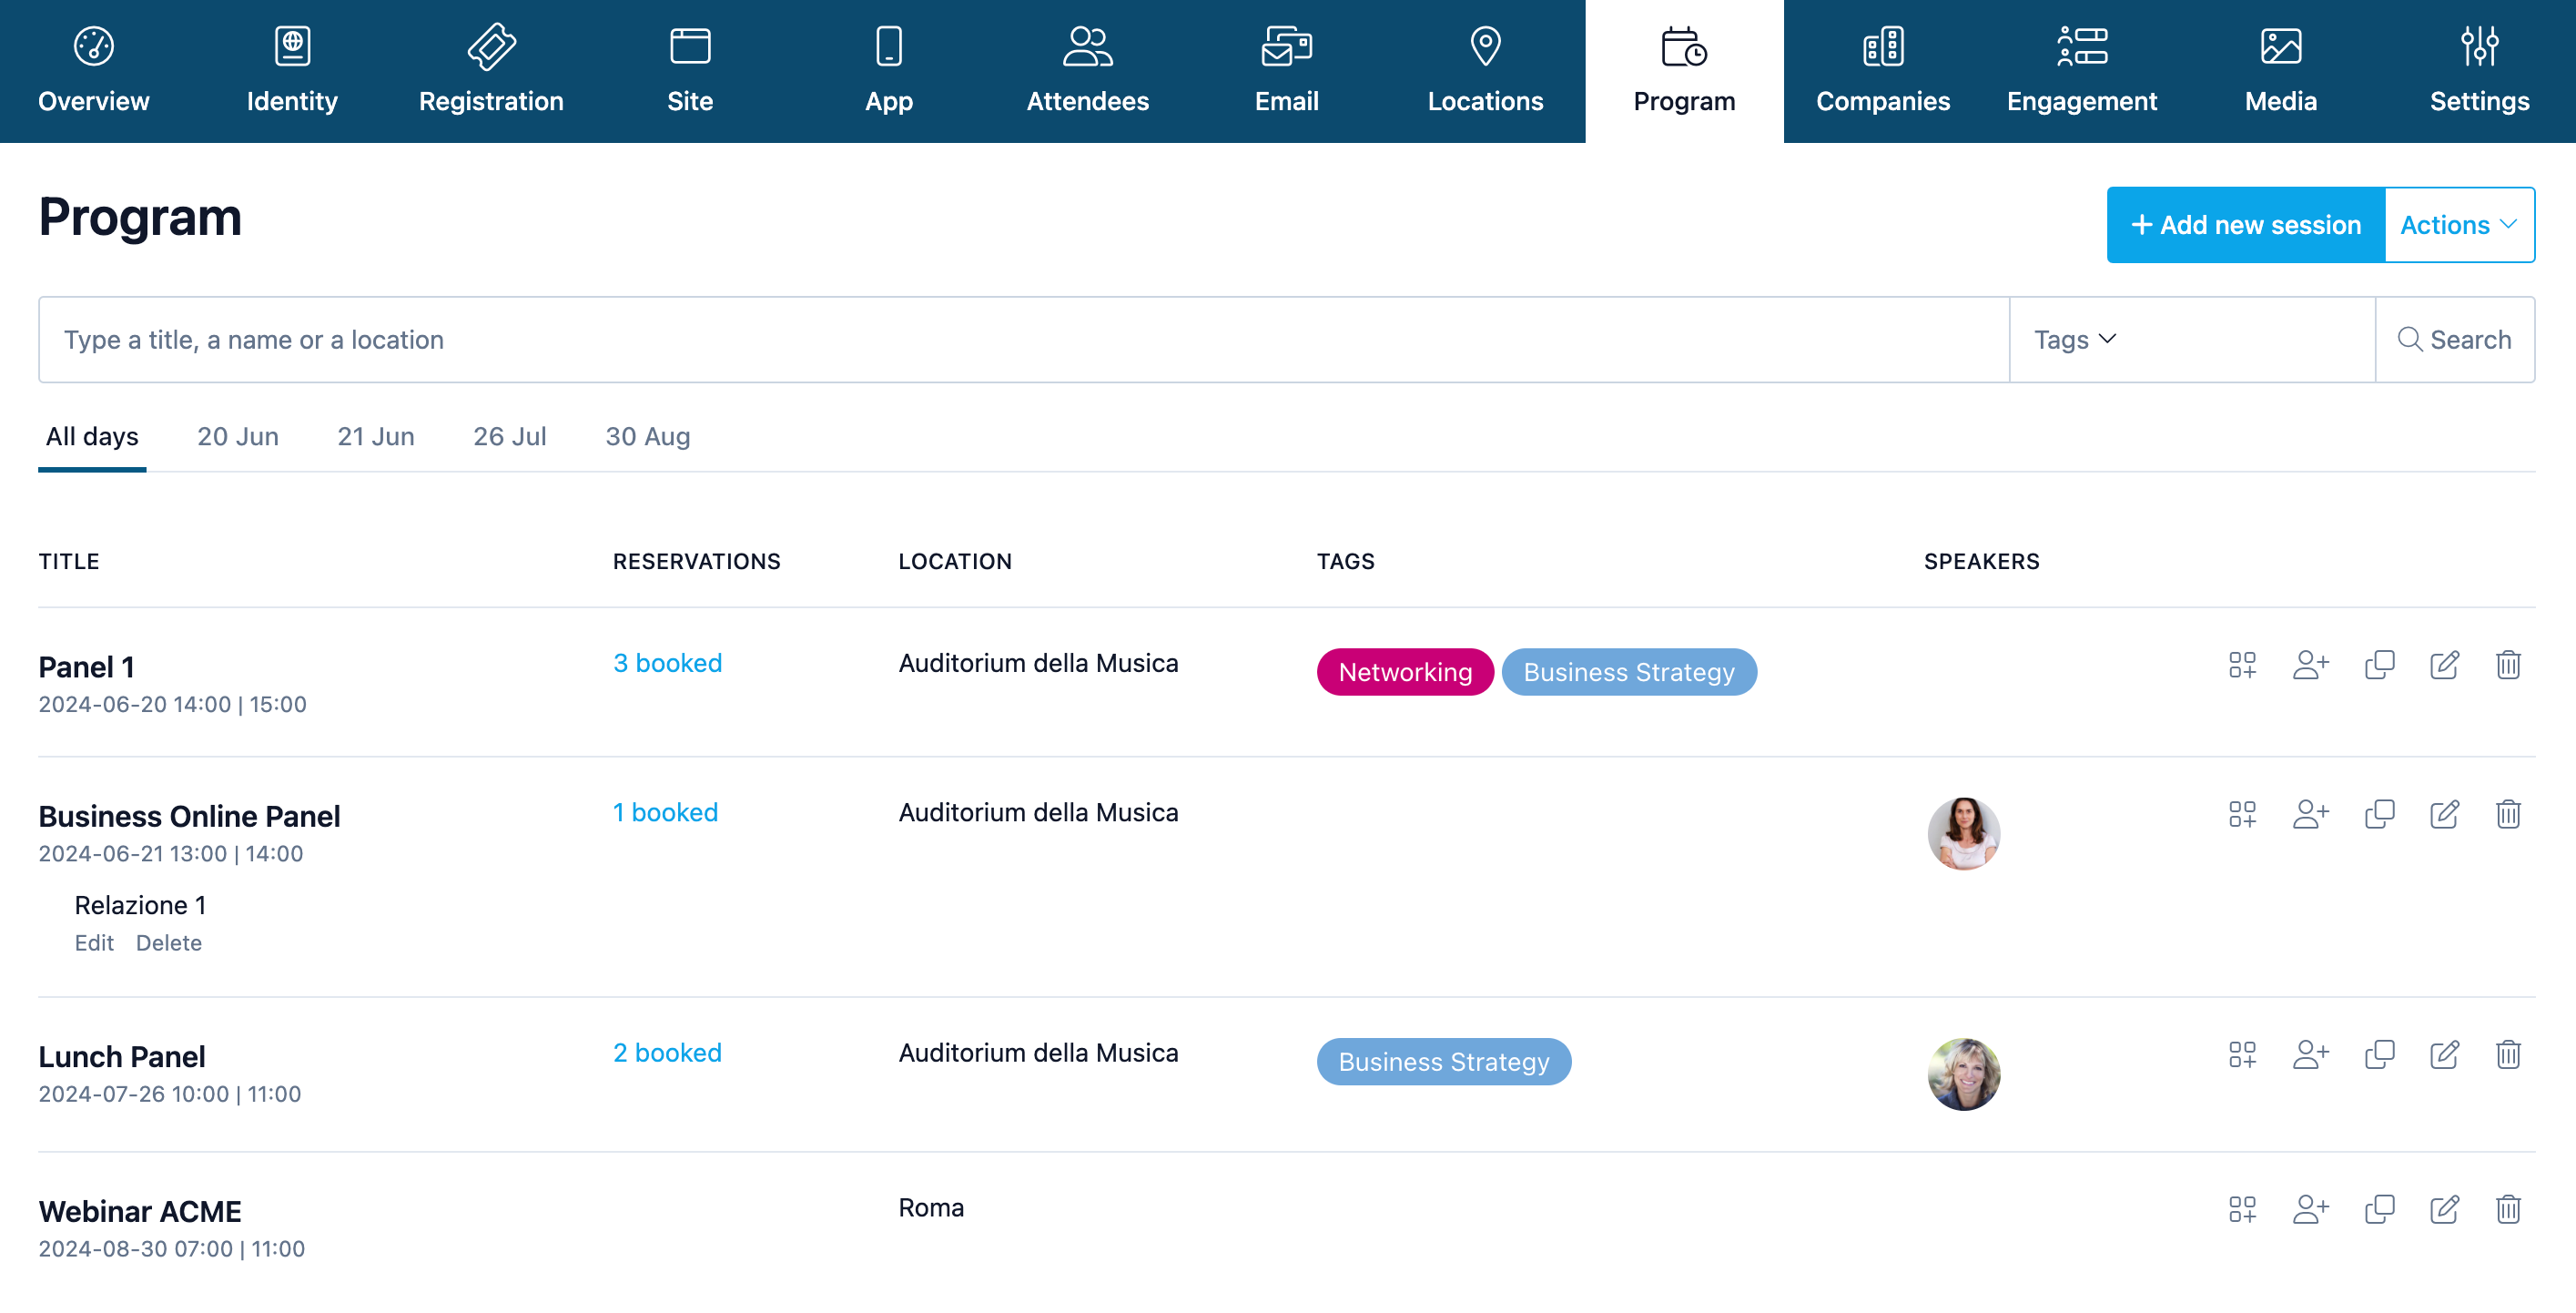Go to the Engagement section
Screen dimensions: 2576x1313
pyautogui.click(x=2082, y=71)
